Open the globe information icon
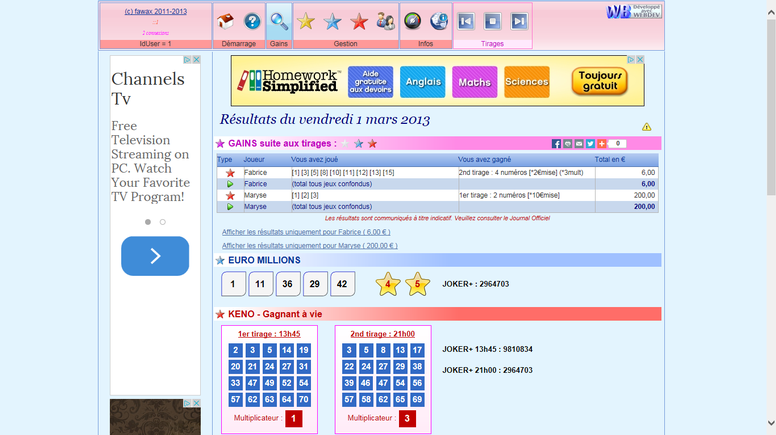The height and width of the screenshot is (435, 776). [438, 21]
